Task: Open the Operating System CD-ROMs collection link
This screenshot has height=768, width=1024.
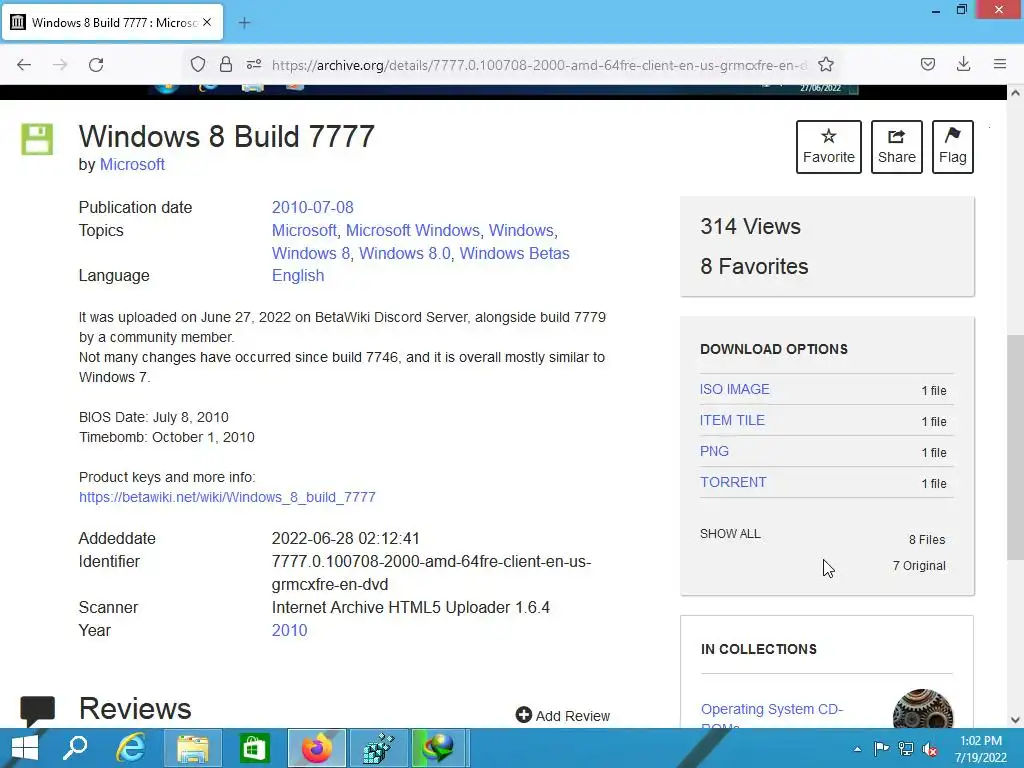Action: tap(772, 715)
